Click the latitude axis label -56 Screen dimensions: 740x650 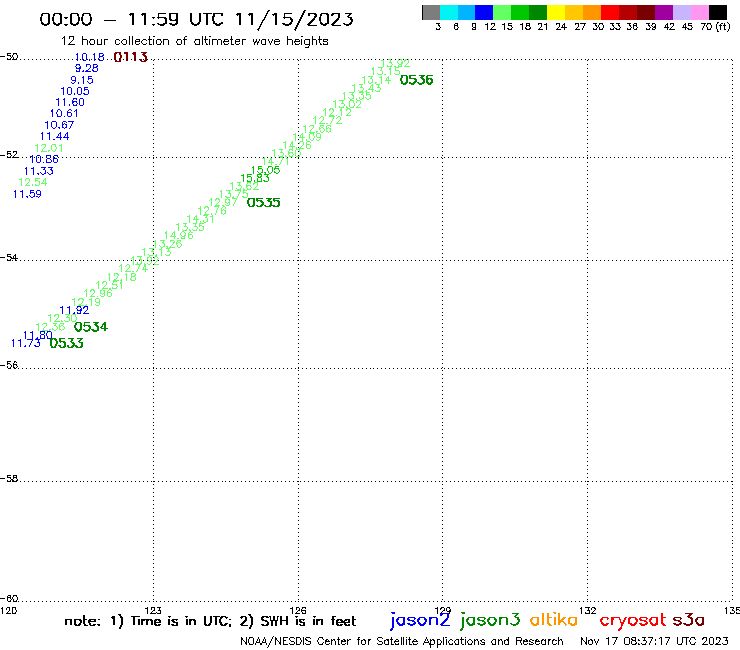pyautogui.click(x=9, y=365)
